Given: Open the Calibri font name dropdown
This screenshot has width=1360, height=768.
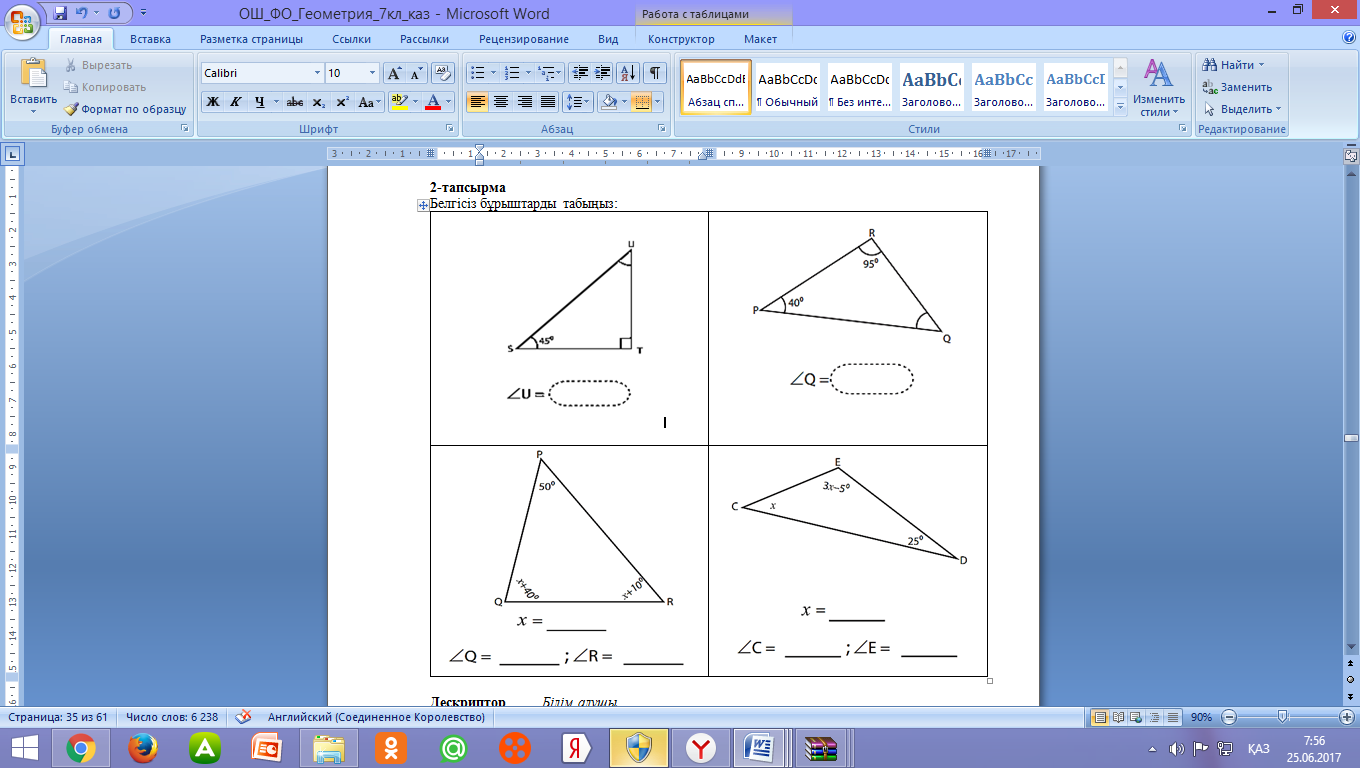Looking at the screenshot, I should (x=318, y=73).
